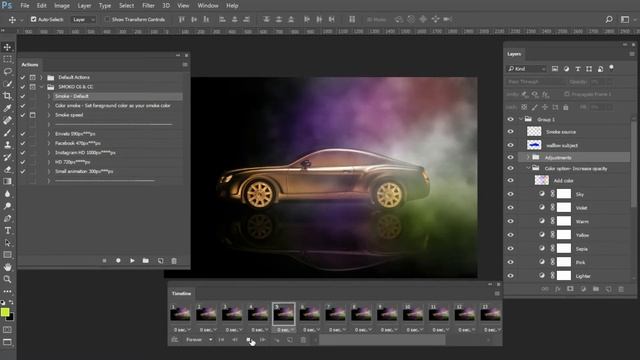640x360 pixels.
Task: Open frame 1 delay time dropdown
Action: [181, 329]
